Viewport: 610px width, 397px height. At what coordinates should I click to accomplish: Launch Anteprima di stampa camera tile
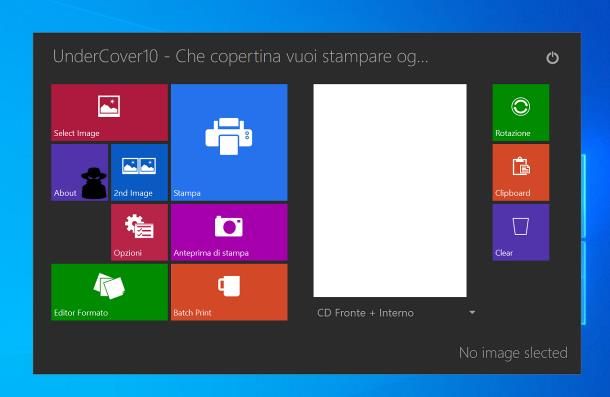(x=229, y=232)
